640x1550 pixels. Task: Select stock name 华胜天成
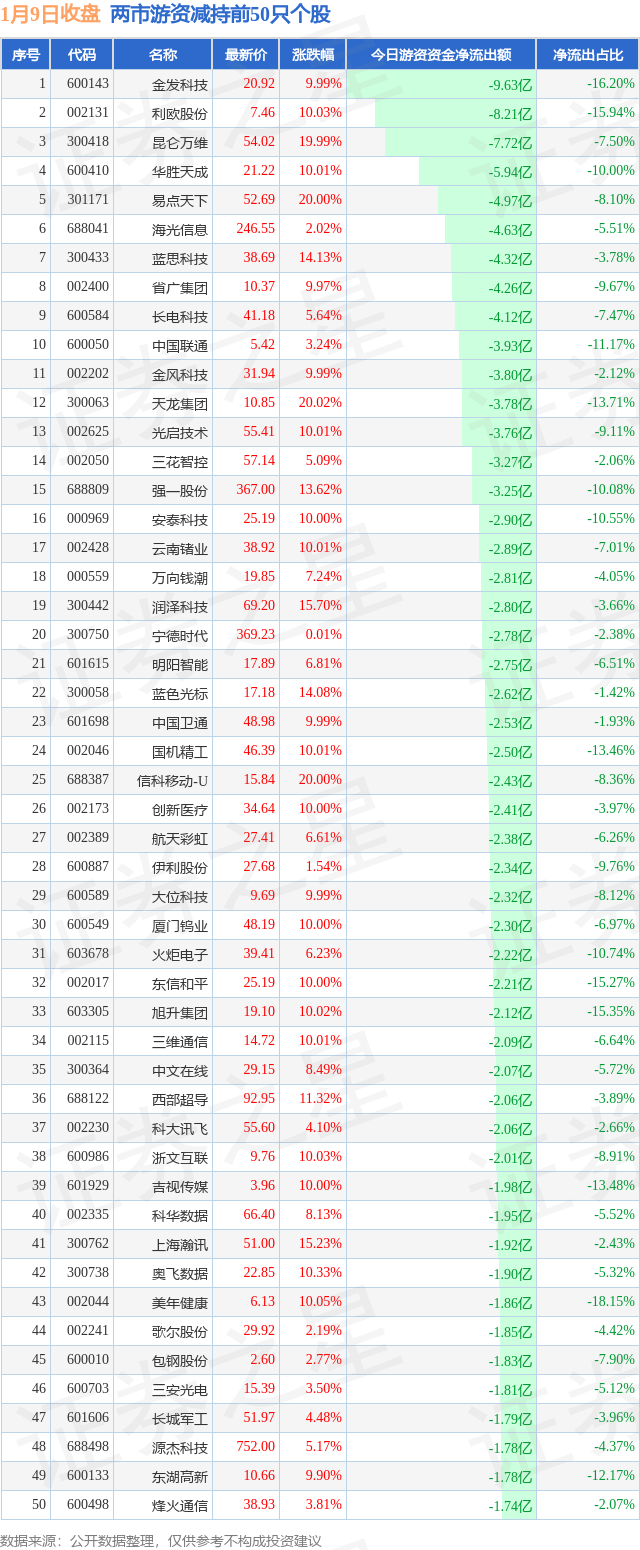(x=180, y=171)
